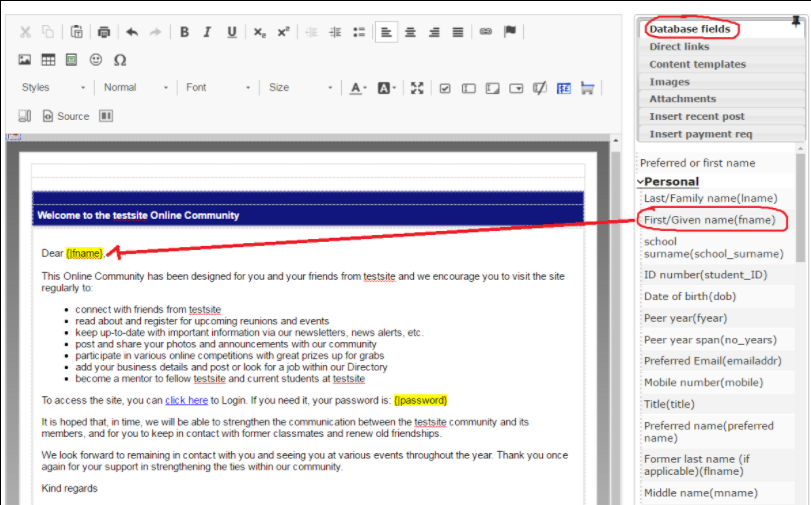811x505 pixels.
Task: Click the Underline formatting icon
Action: pos(232,32)
